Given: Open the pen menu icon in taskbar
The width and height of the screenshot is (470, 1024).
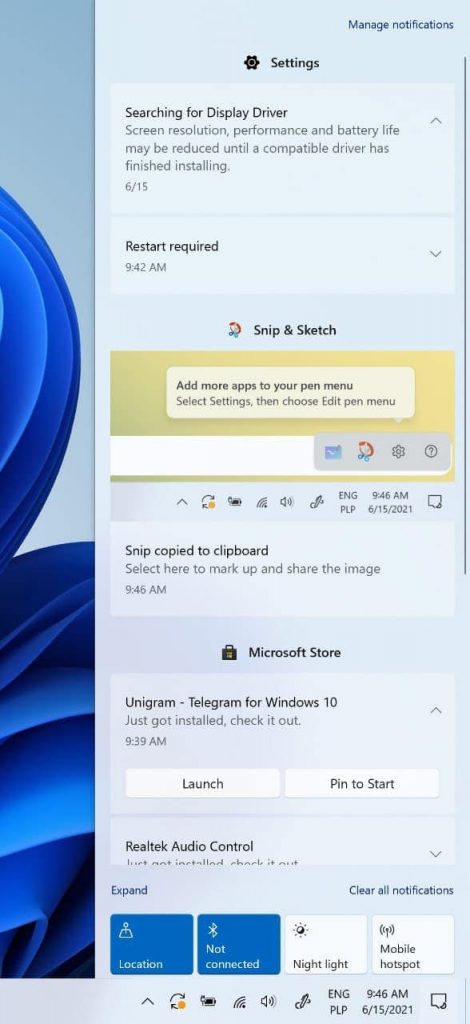Looking at the screenshot, I should coord(302,1001).
